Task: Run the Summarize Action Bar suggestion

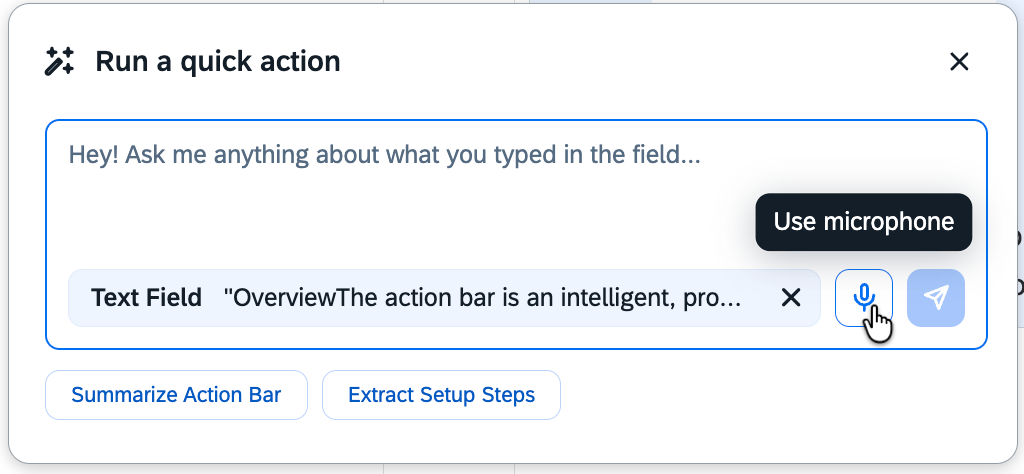Action: tap(176, 395)
